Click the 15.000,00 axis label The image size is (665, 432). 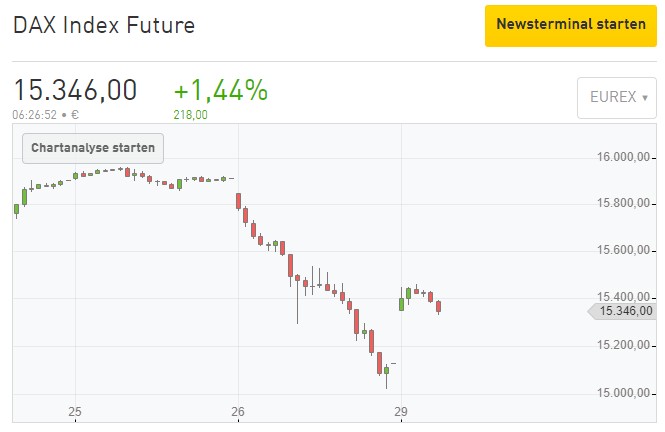coord(623,393)
